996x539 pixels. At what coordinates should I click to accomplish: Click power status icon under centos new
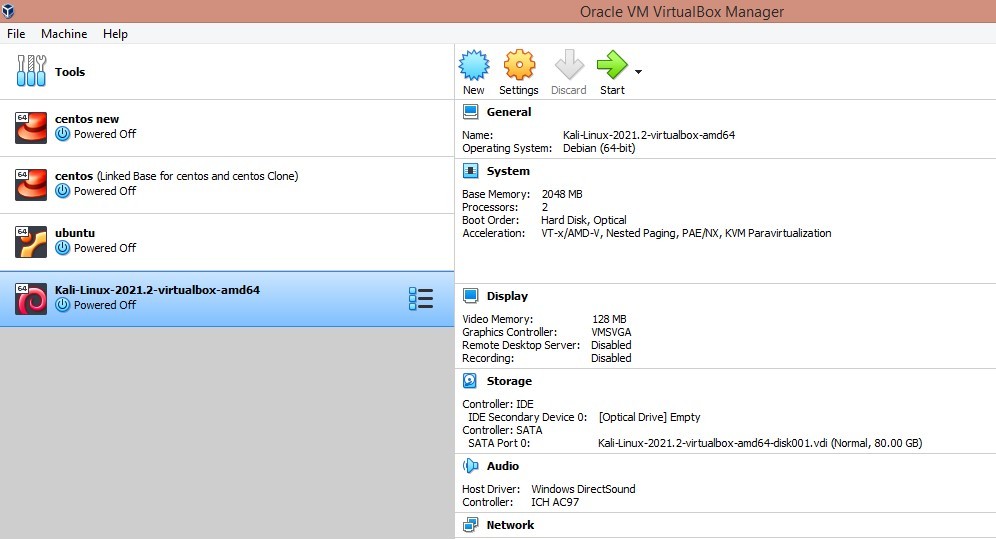pos(62,134)
